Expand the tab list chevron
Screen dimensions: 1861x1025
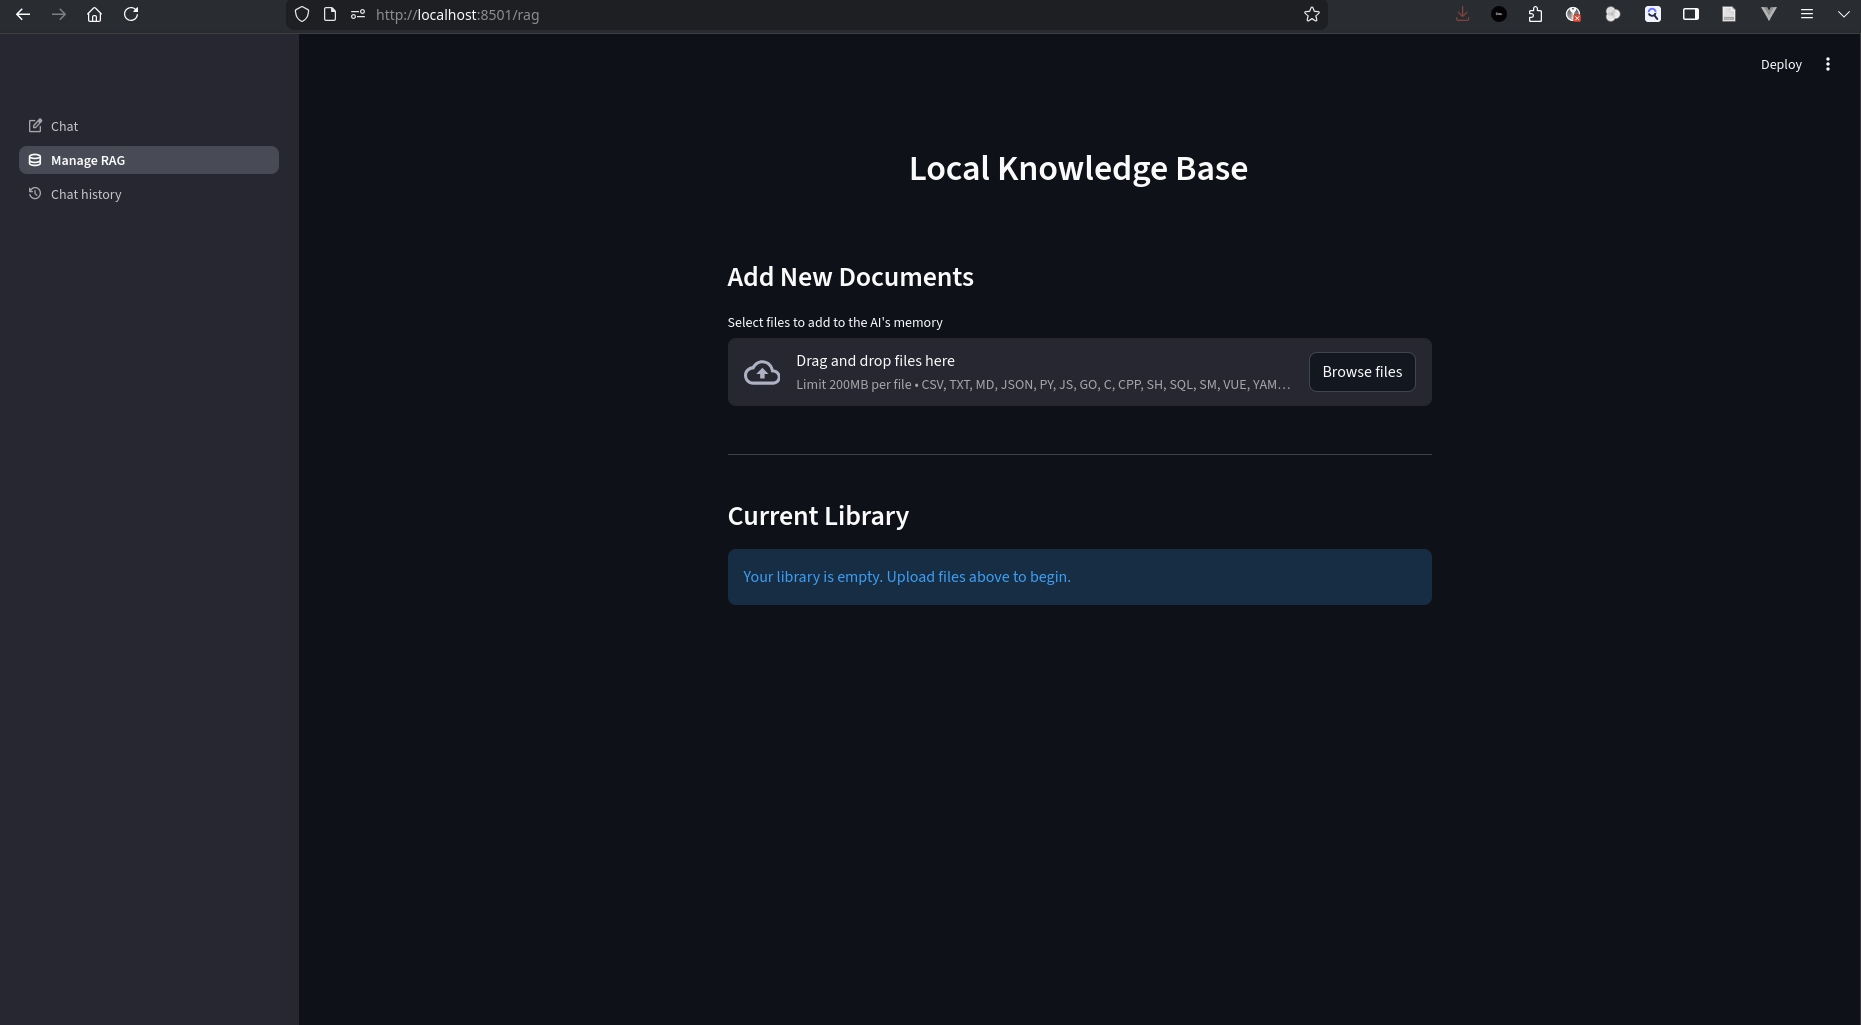pos(1843,14)
